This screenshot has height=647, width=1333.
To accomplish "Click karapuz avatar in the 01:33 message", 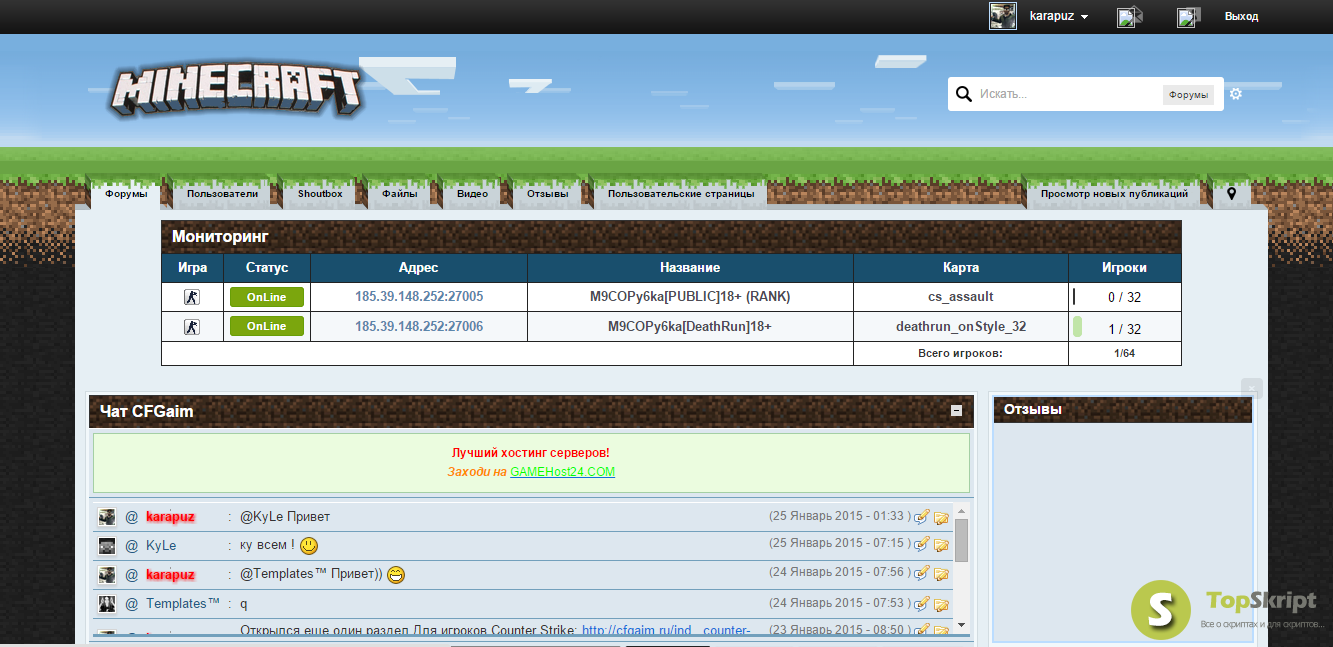I will [107, 517].
